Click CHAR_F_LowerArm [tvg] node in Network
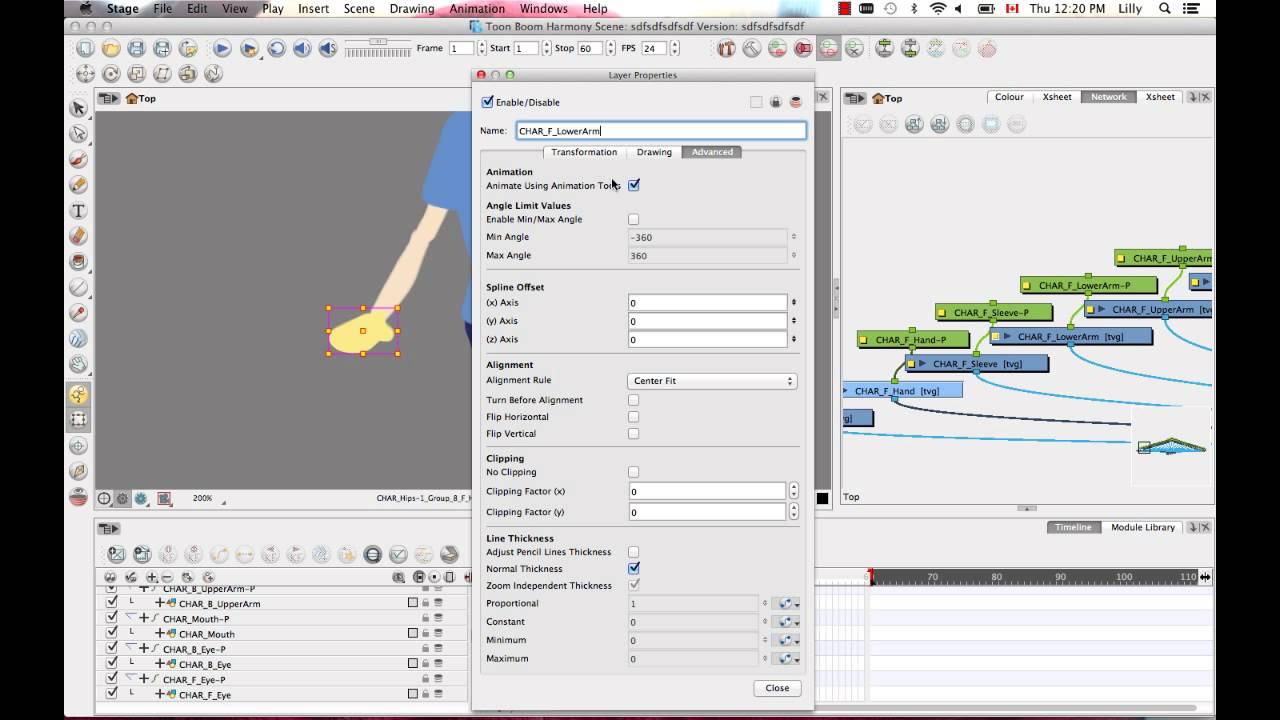 (1070, 337)
